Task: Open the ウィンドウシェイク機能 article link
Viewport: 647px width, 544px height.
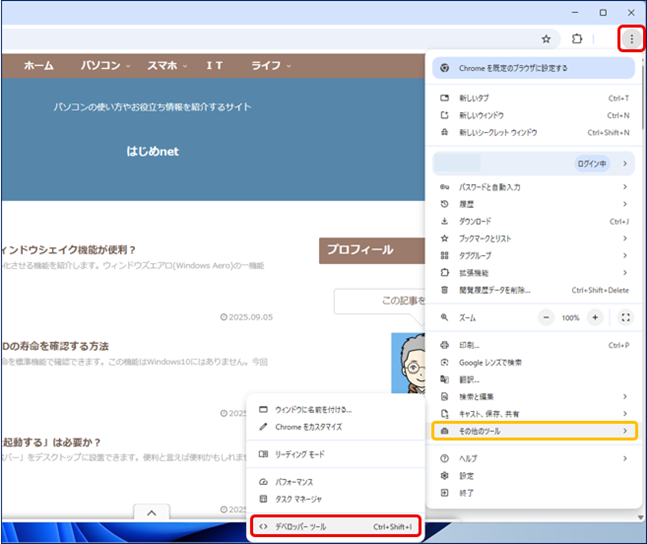Action: point(68,250)
